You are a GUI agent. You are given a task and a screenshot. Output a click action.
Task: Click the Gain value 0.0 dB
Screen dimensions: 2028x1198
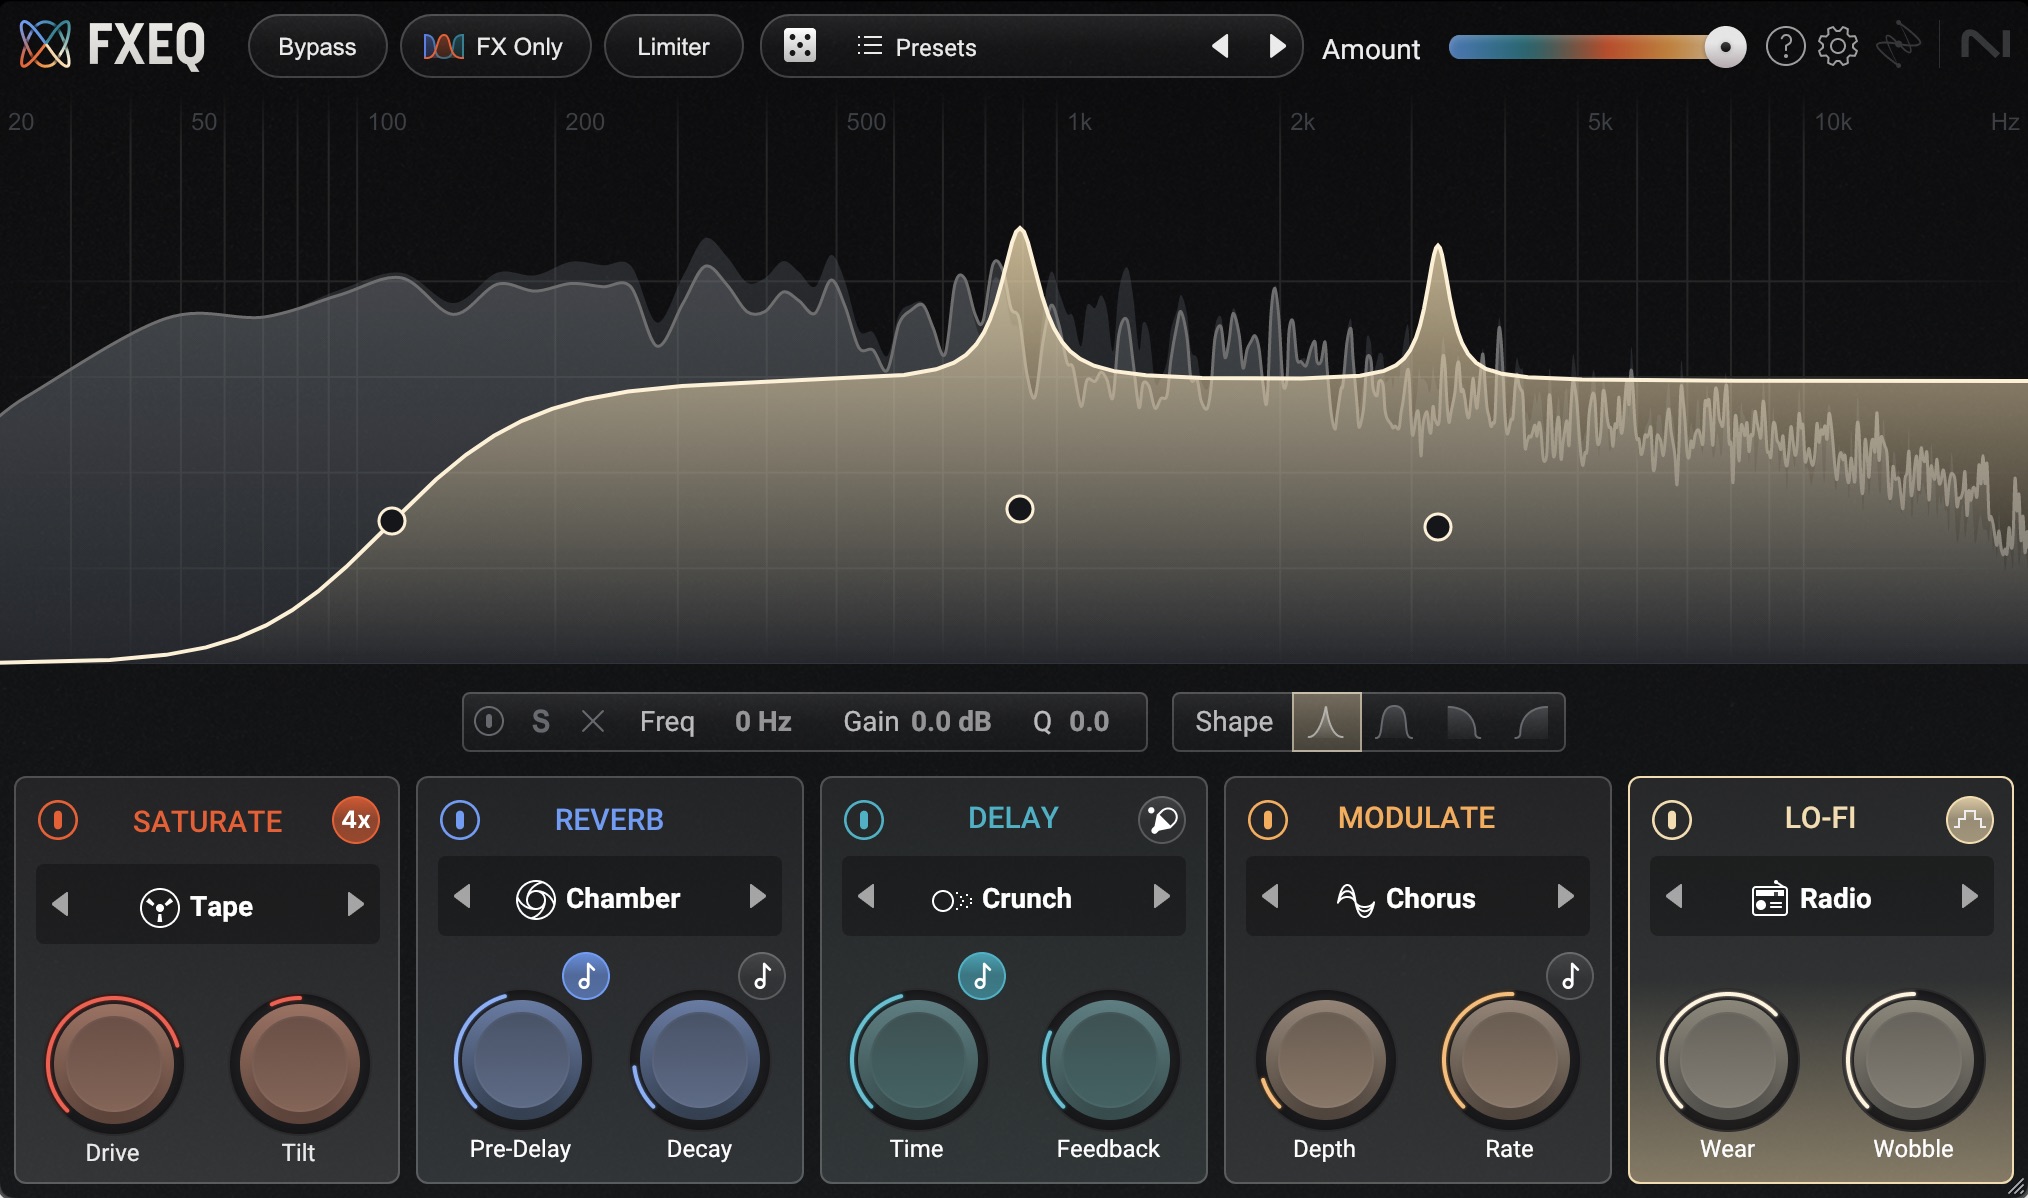[951, 721]
